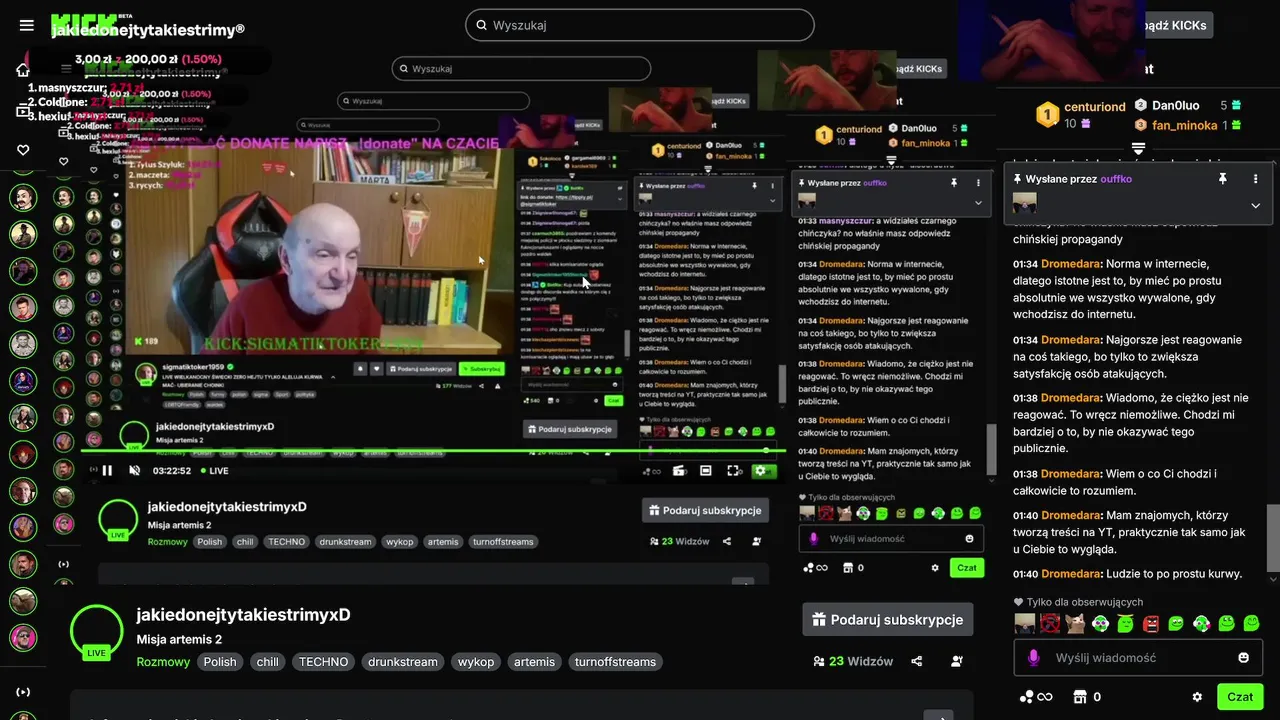Select the largest TECHNO tag
The width and height of the screenshot is (1280, 720).
click(323, 662)
